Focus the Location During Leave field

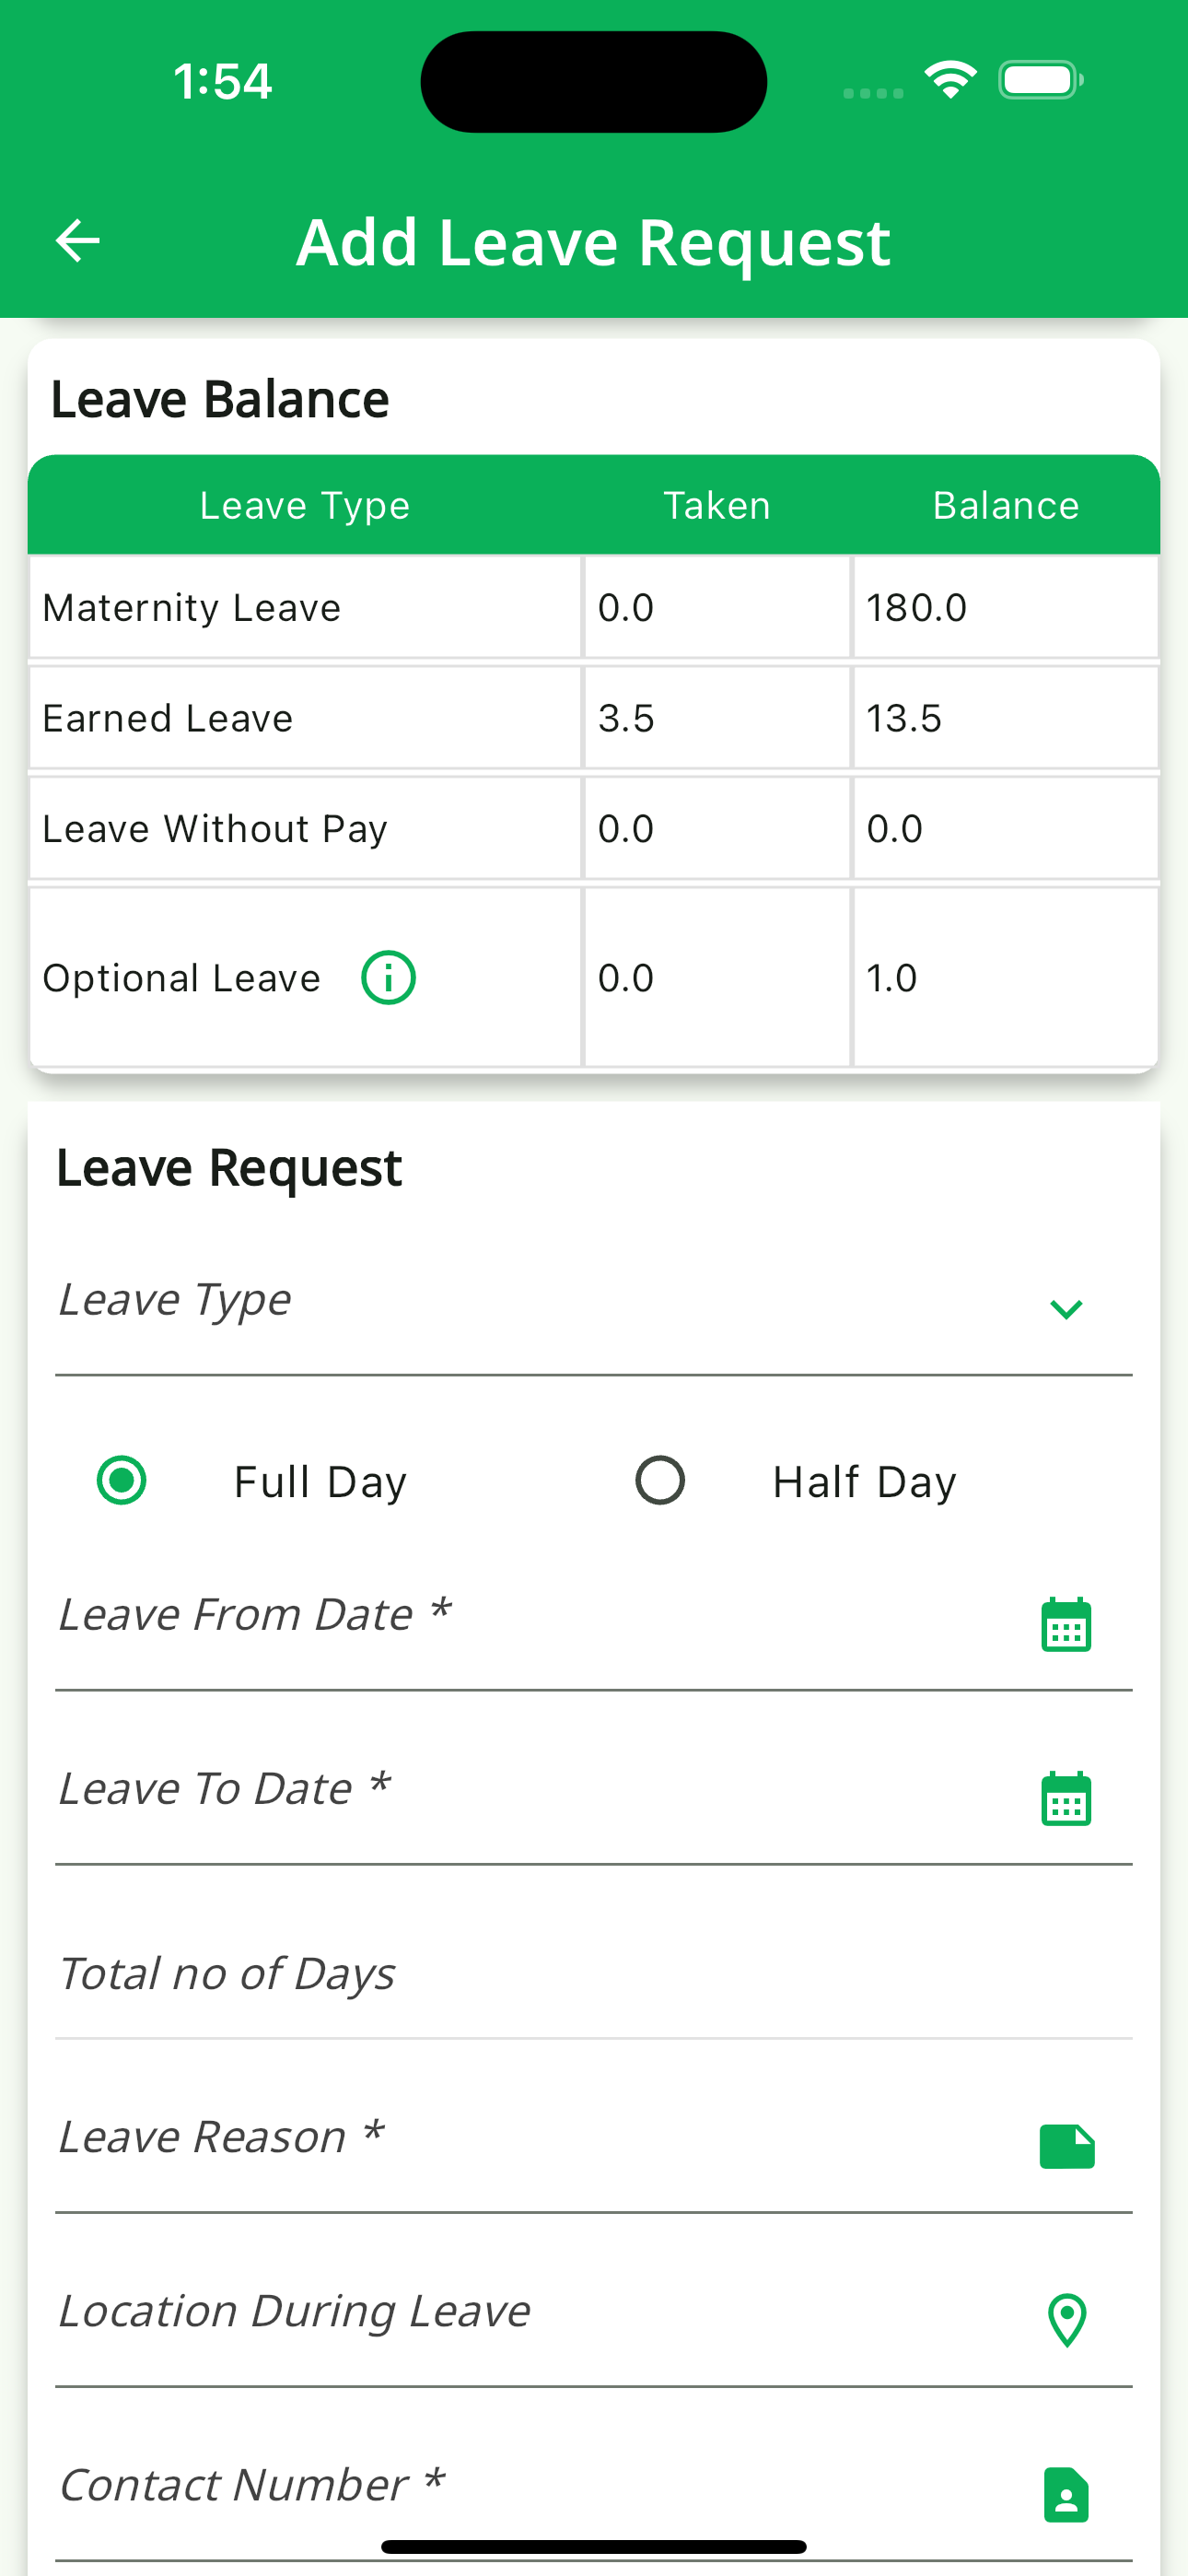tap(530, 2312)
